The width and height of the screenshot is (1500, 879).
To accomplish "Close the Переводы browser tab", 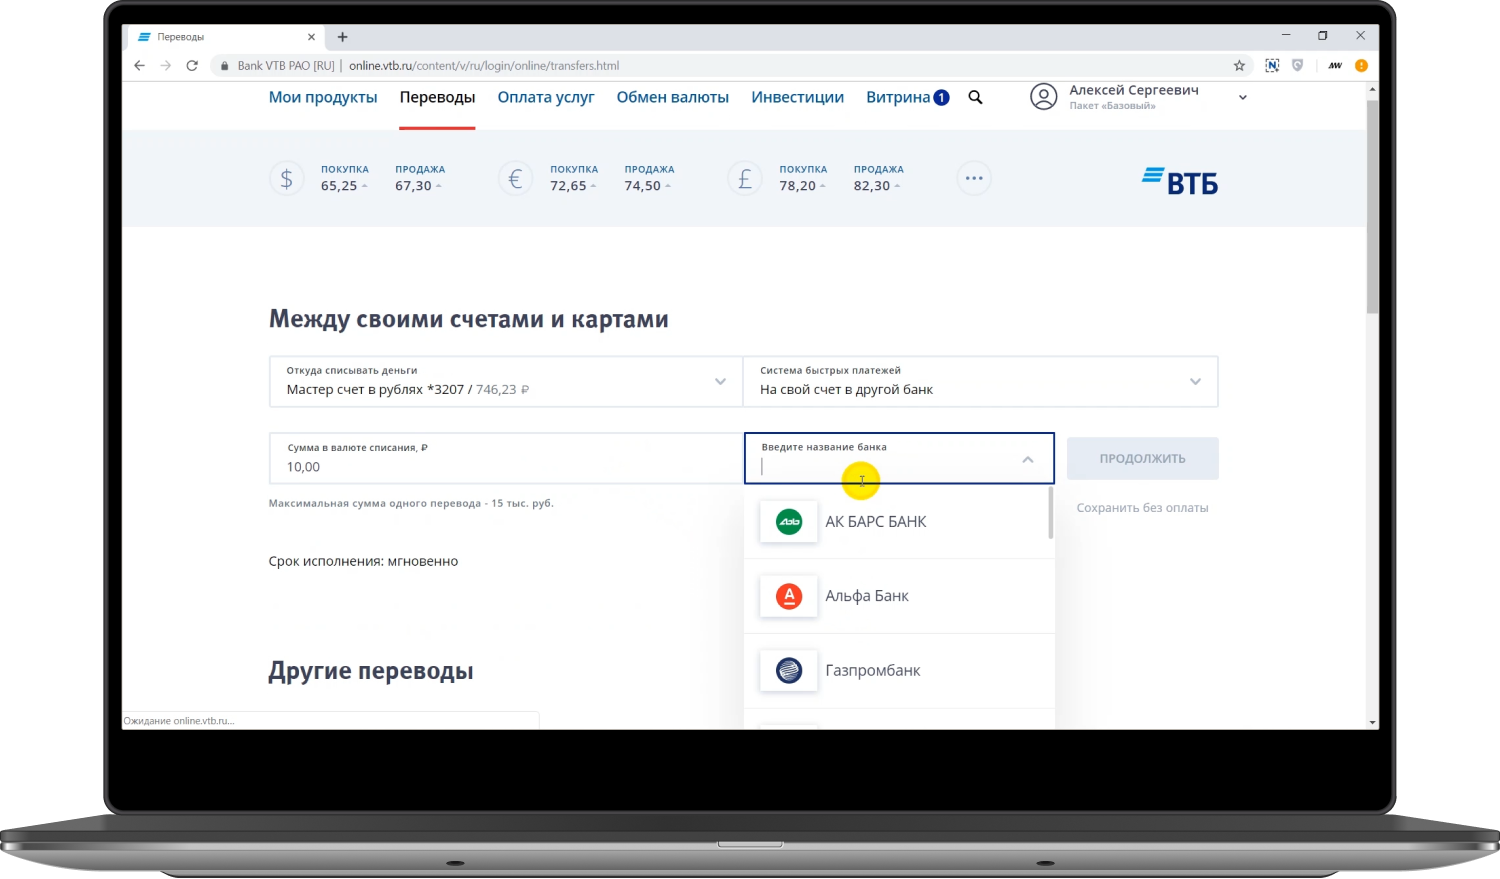I will (311, 37).
